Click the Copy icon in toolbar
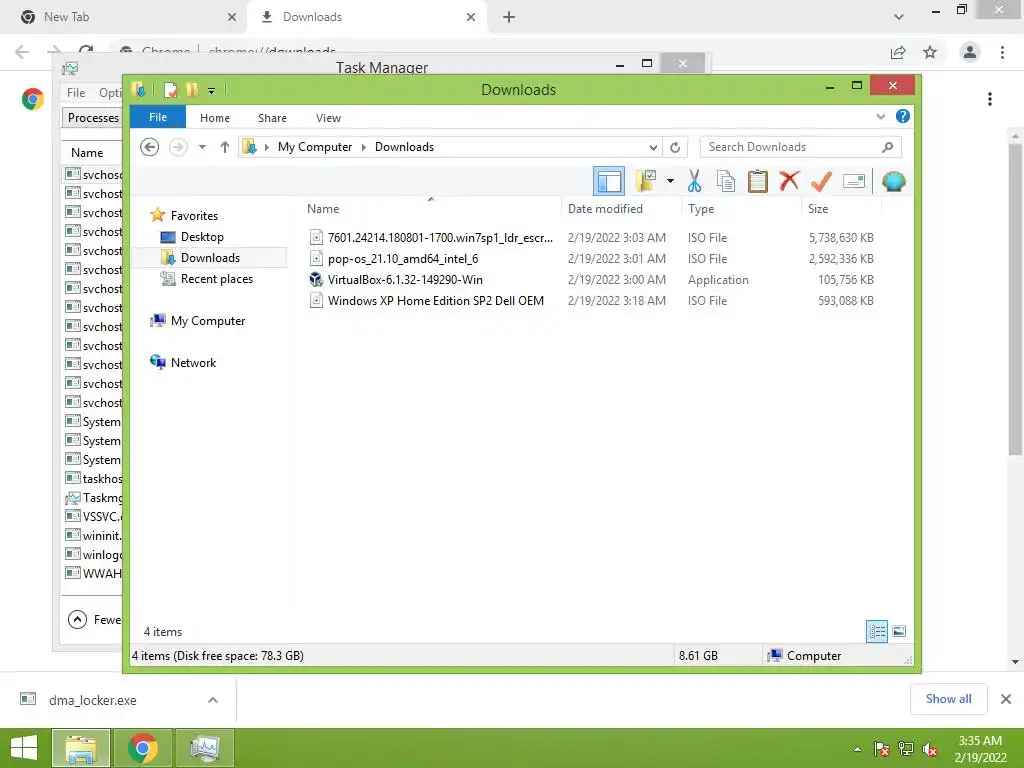The width and height of the screenshot is (1024, 768). [x=726, y=181]
